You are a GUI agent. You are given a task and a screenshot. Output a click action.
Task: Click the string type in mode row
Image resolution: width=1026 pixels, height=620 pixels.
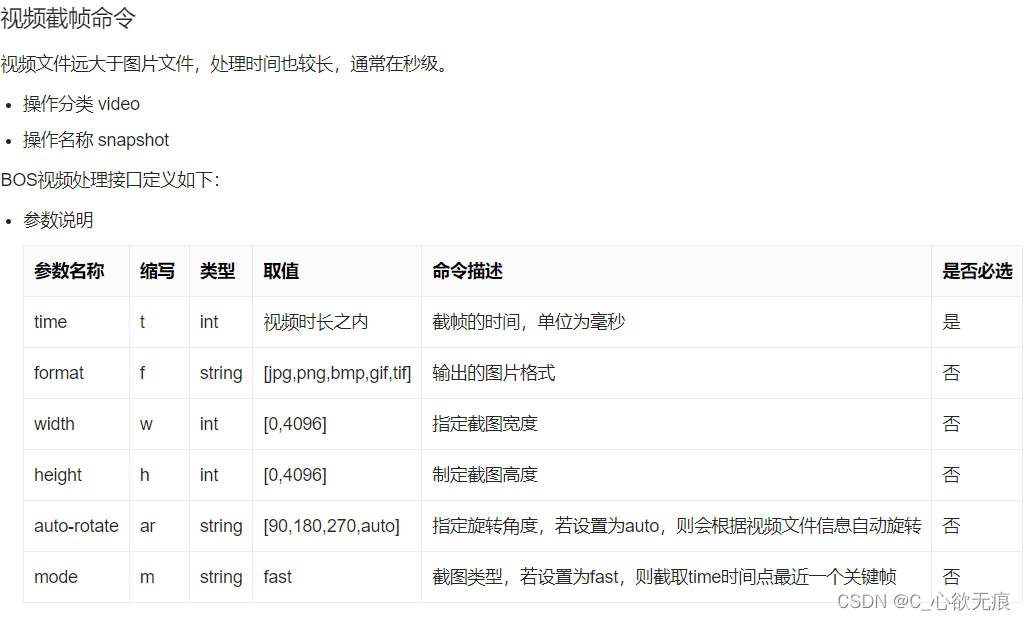tap(221, 577)
